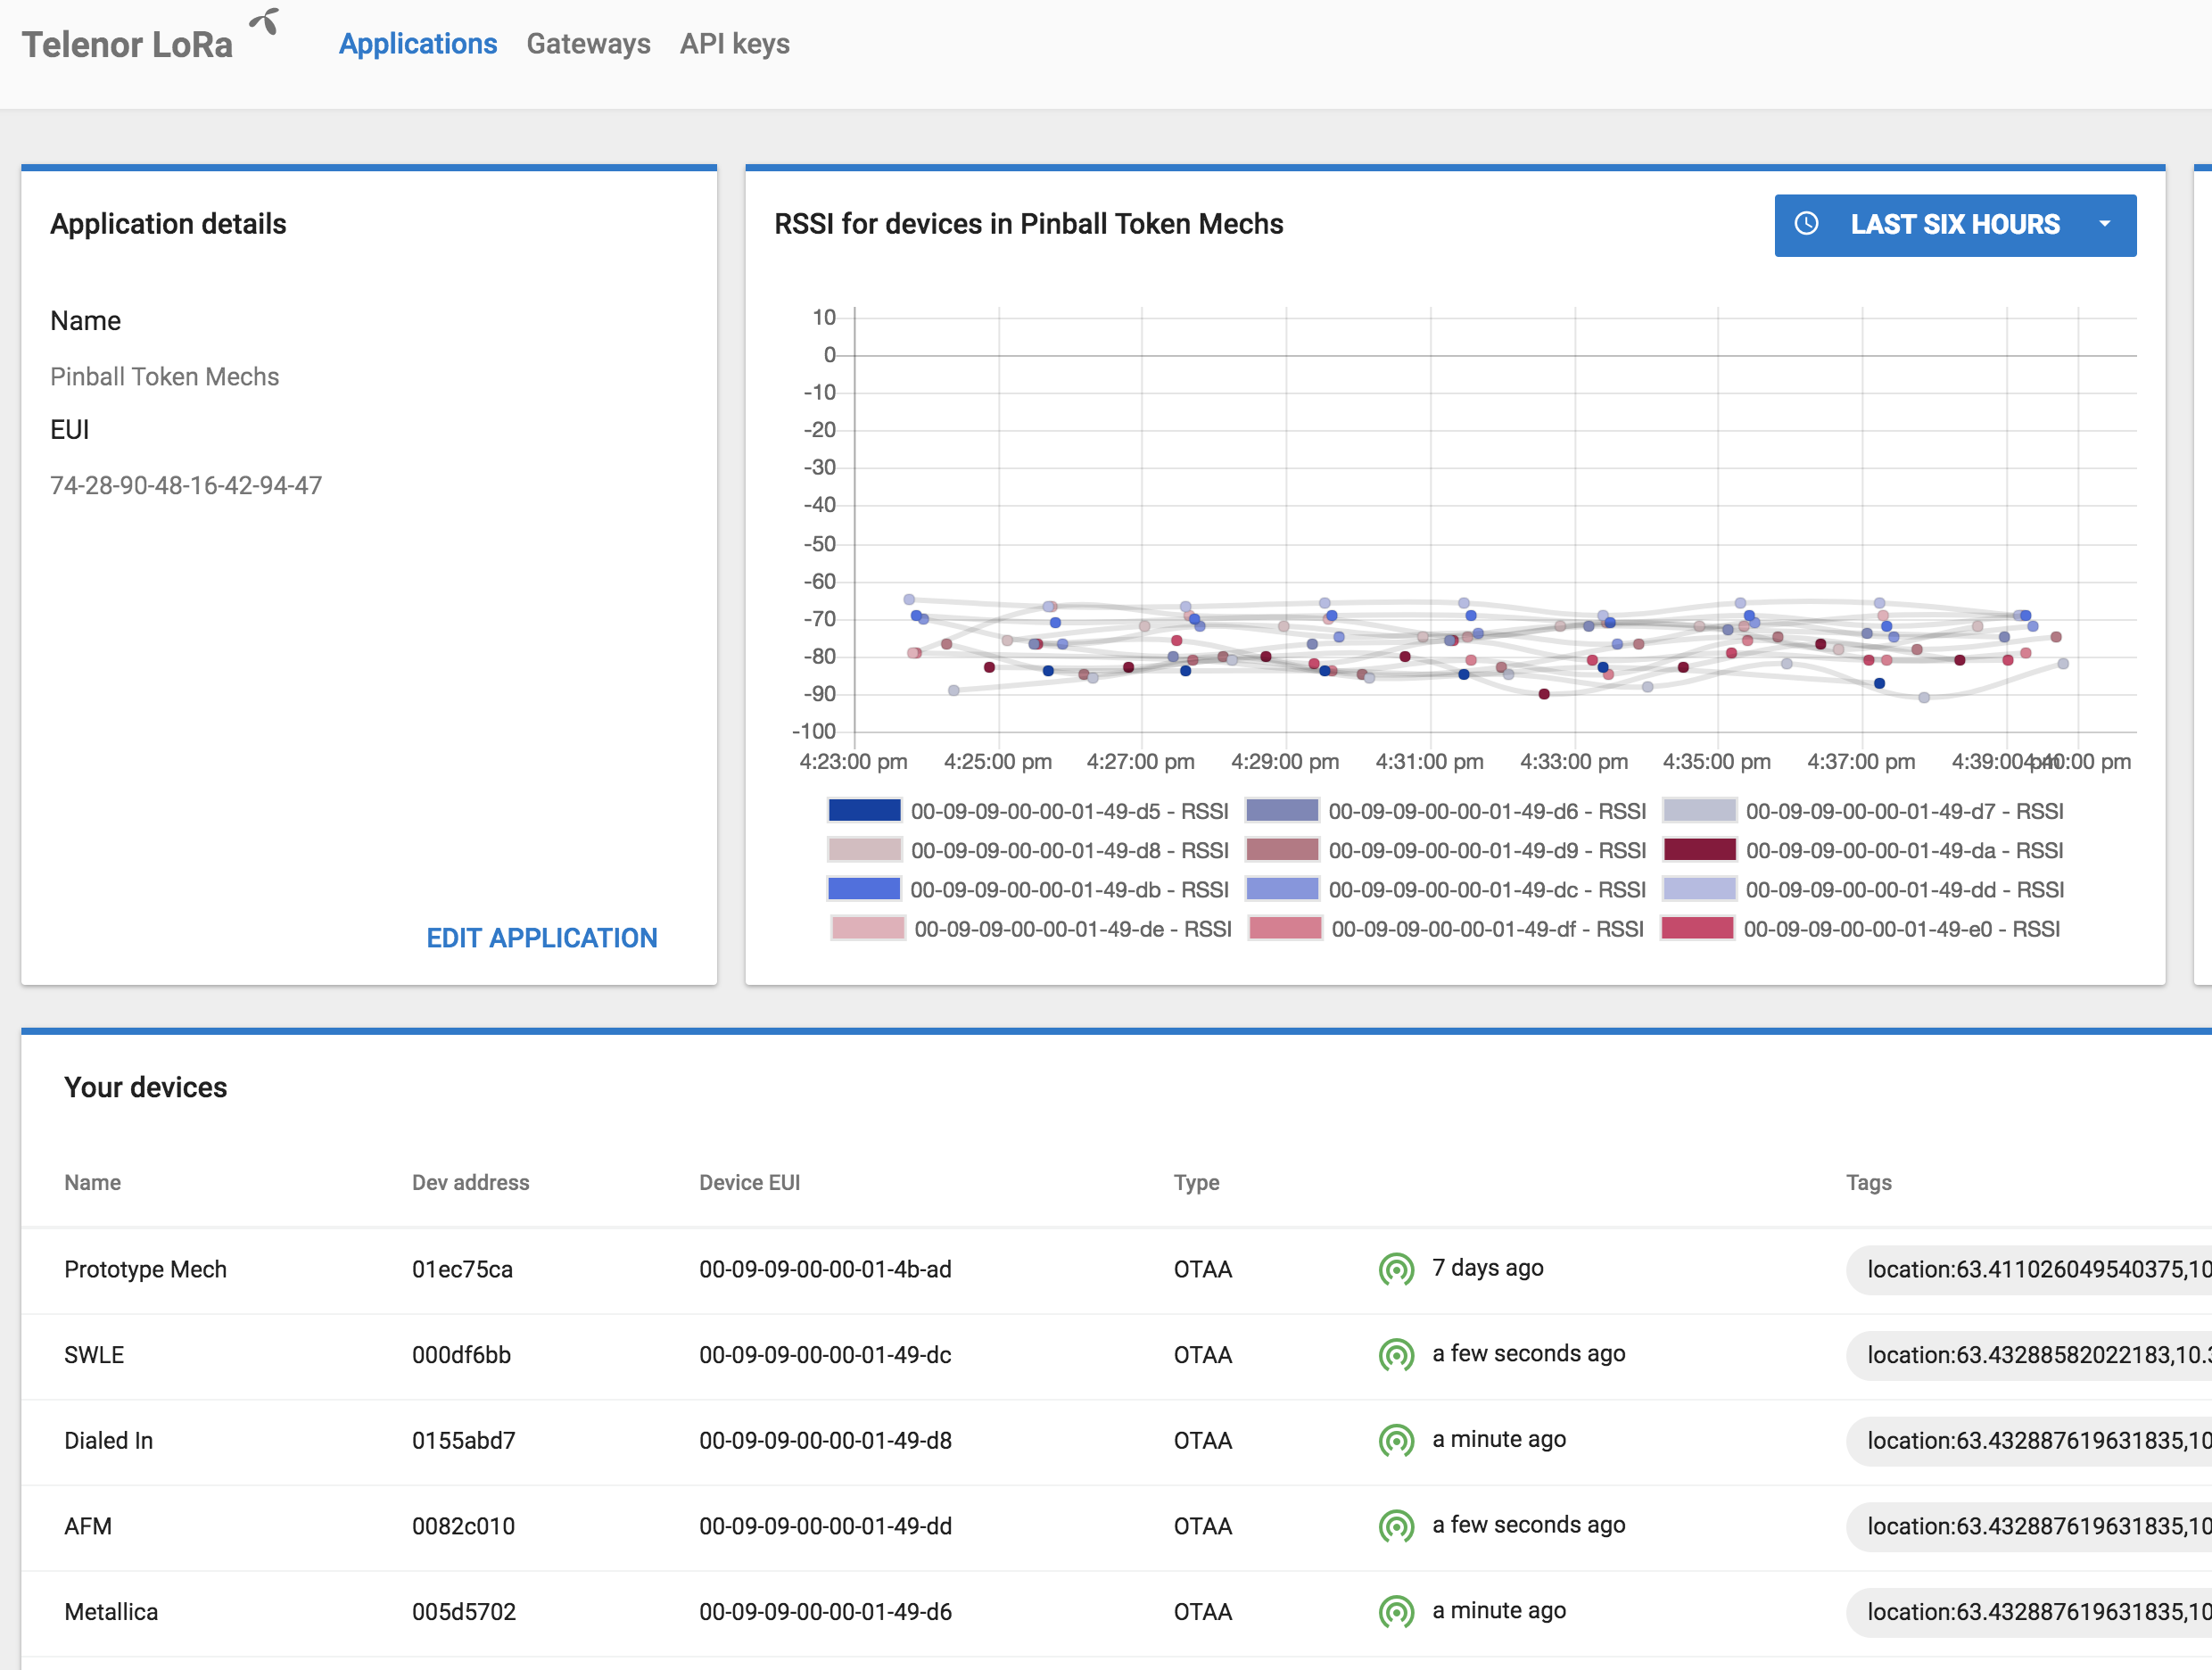Open the Metallica device row
This screenshot has width=2212, height=1670.
coord(1116,1613)
